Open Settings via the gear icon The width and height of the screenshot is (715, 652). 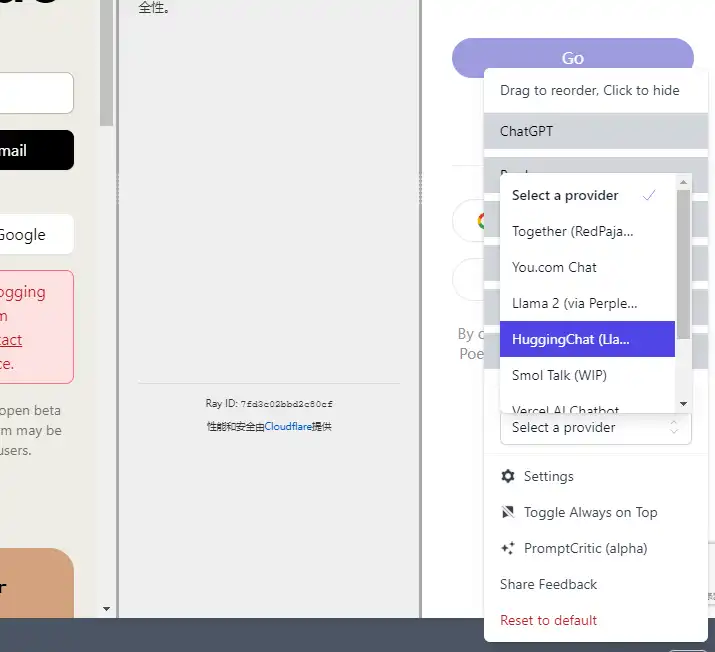(507, 476)
